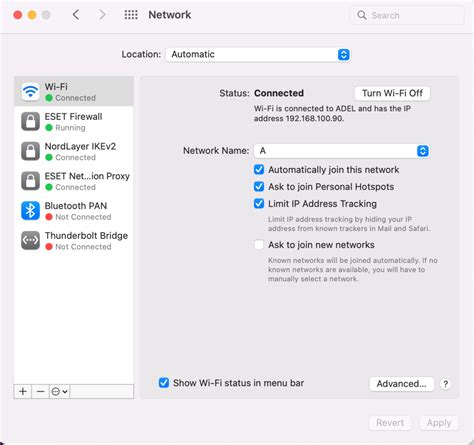Select the Wi-Fi service icon
Viewport: 474px width, 445px height.
[30, 92]
